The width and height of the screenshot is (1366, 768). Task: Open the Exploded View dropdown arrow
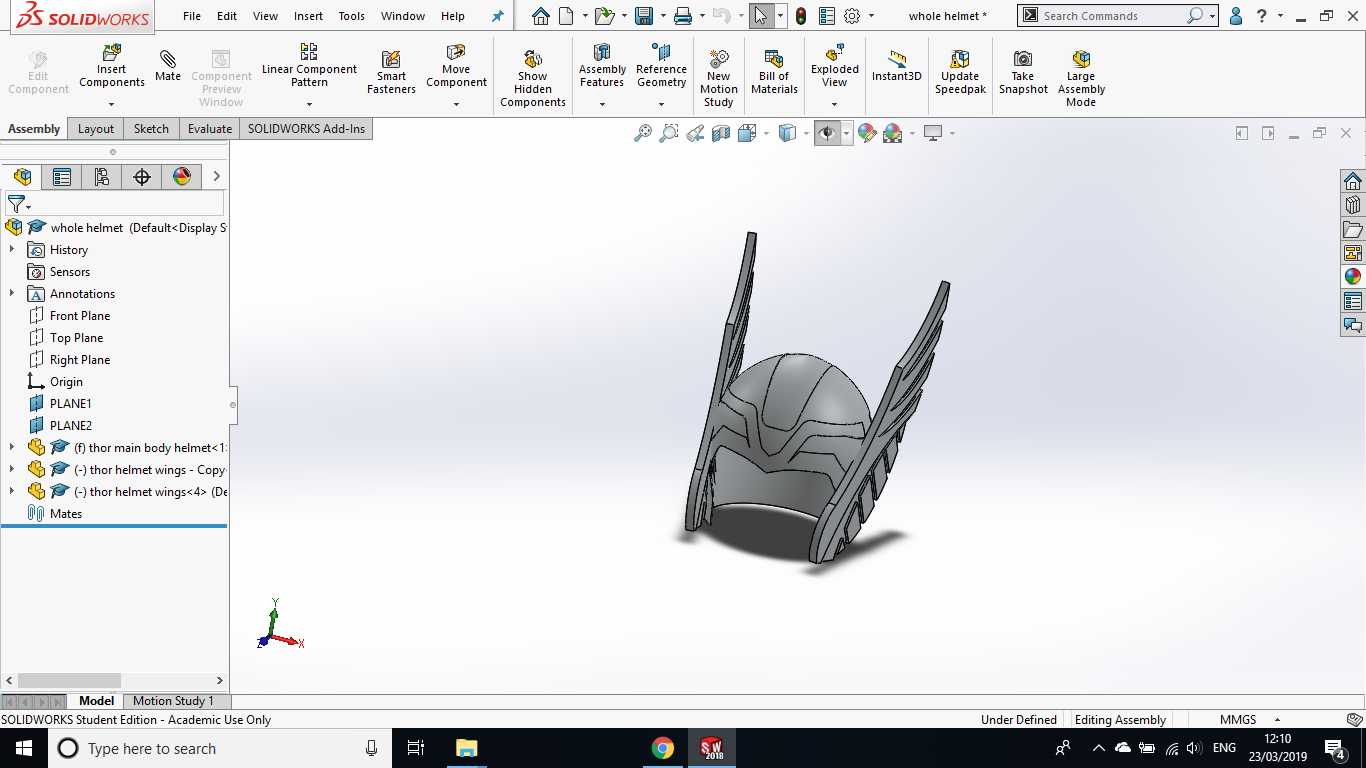coord(835,104)
